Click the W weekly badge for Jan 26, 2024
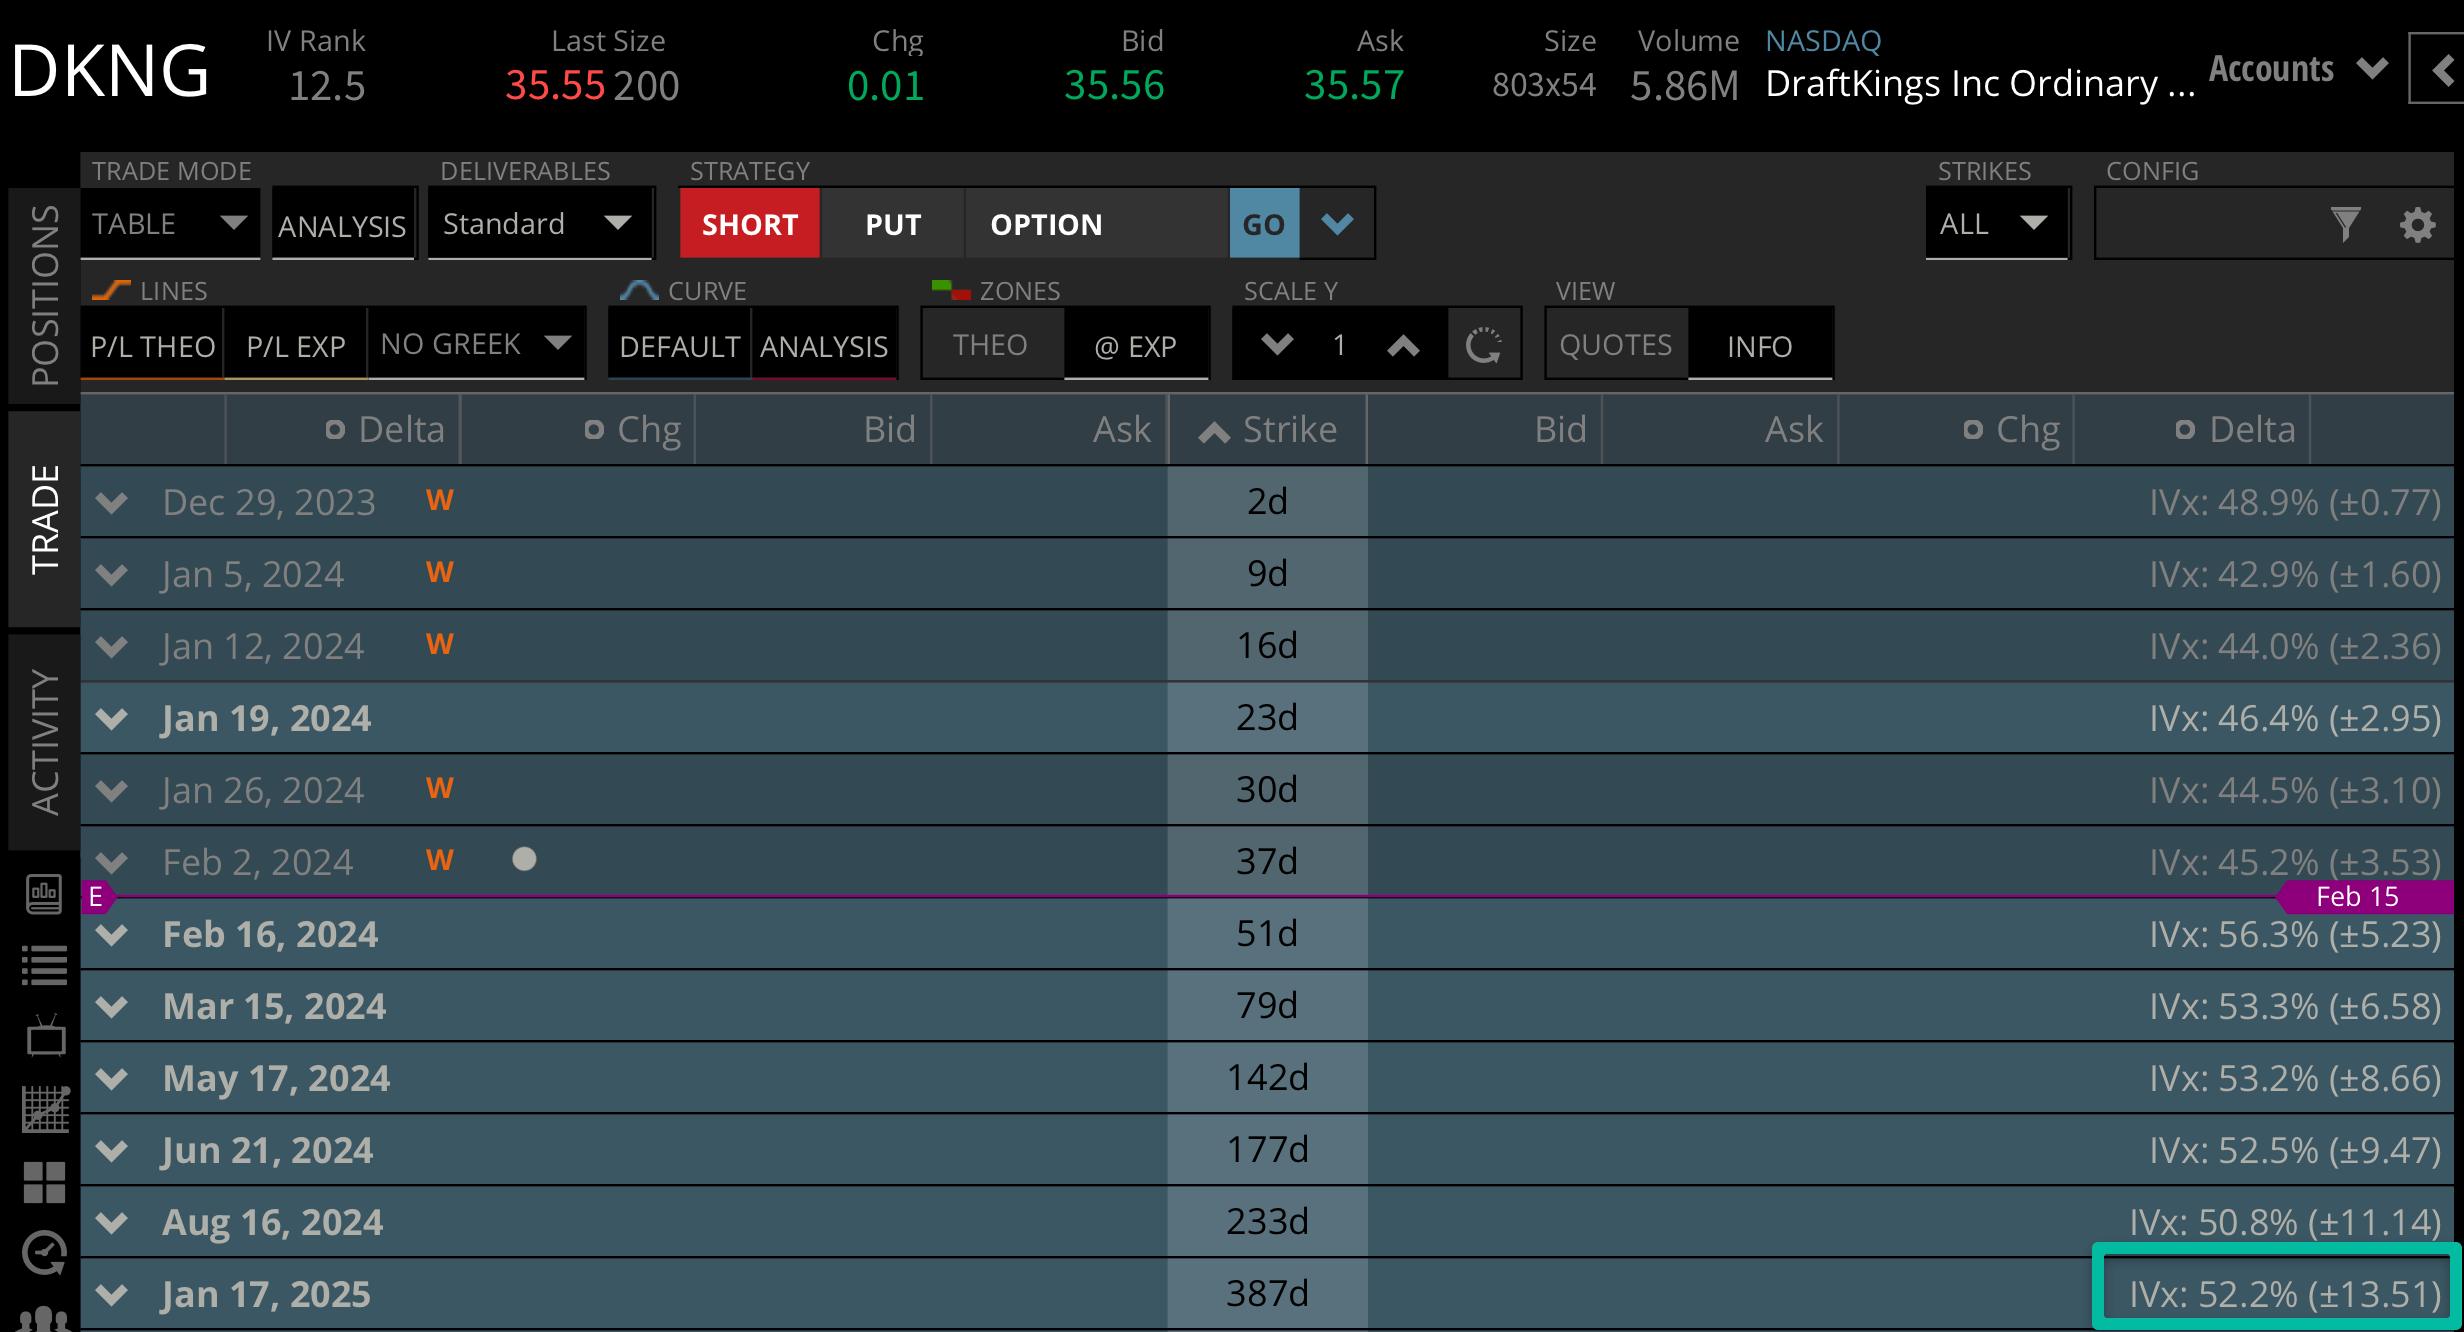2464x1332 pixels. 440,788
